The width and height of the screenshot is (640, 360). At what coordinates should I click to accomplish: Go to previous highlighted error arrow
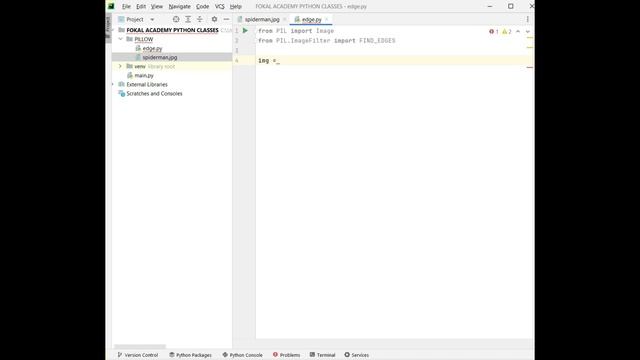point(518,31)
